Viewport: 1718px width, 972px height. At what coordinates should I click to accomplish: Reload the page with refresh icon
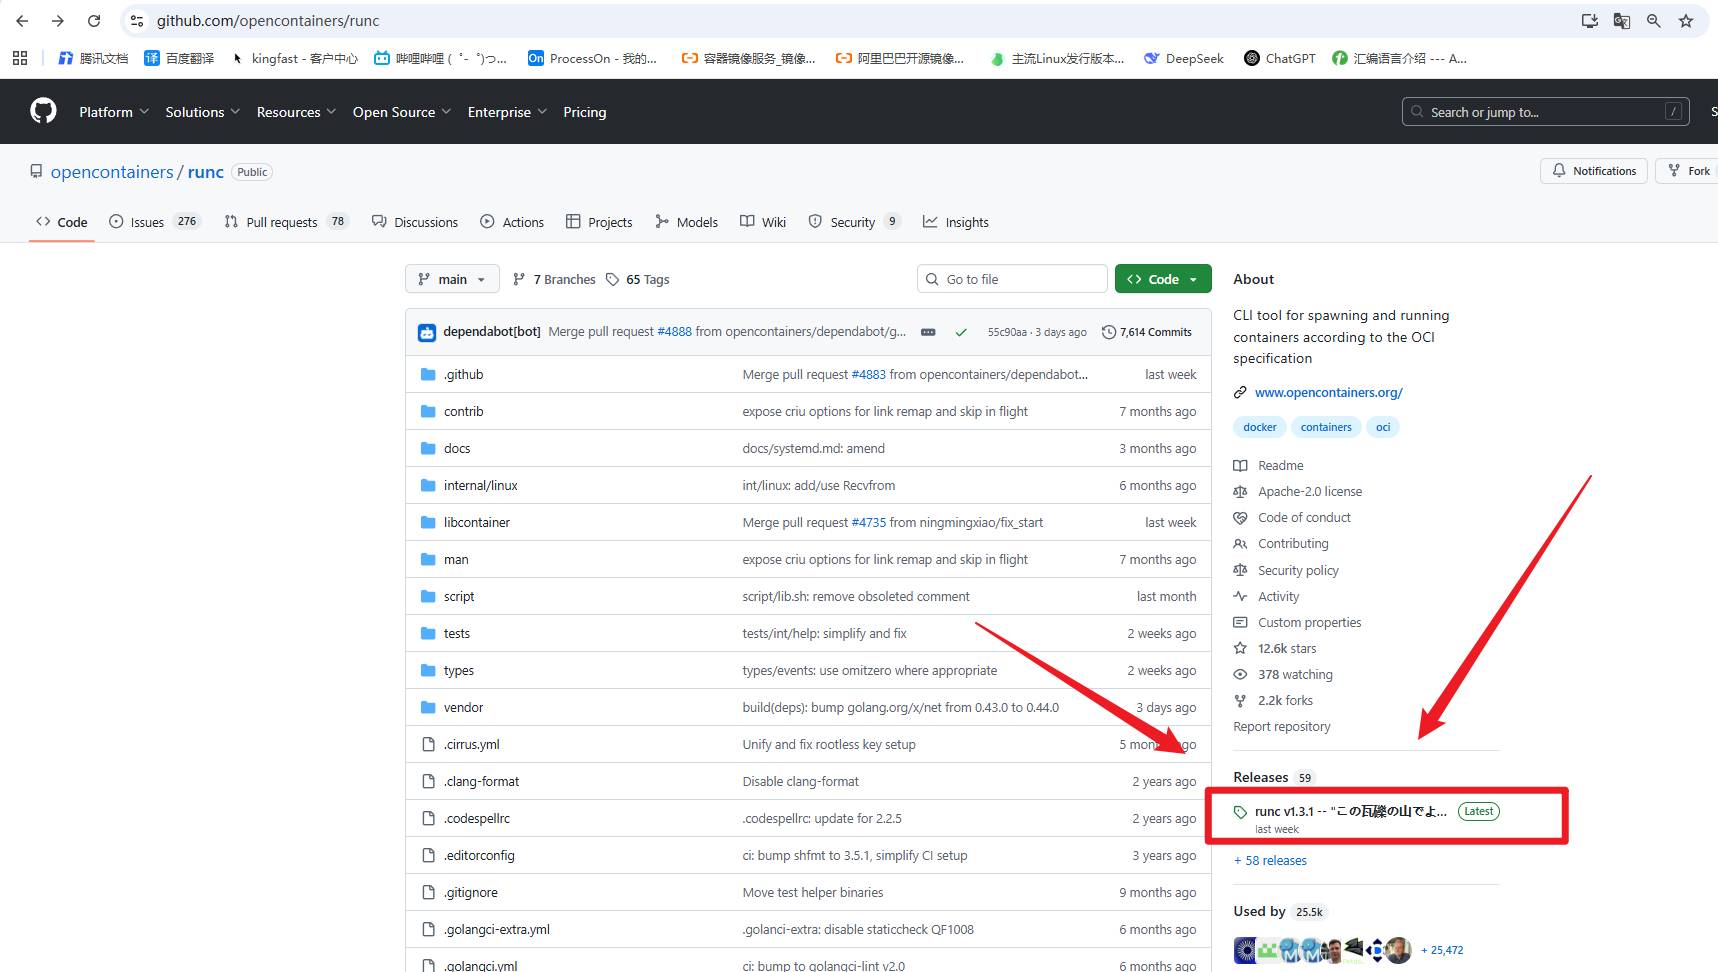tap(94, 21)
